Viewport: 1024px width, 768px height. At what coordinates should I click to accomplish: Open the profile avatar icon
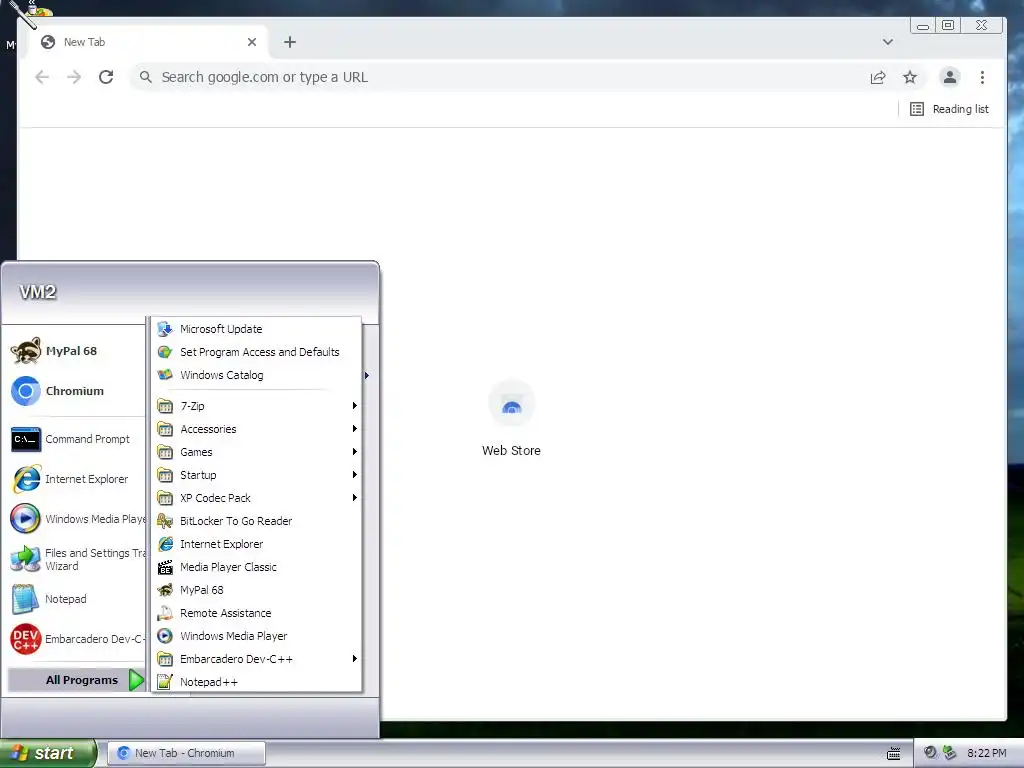pos(950,77)
